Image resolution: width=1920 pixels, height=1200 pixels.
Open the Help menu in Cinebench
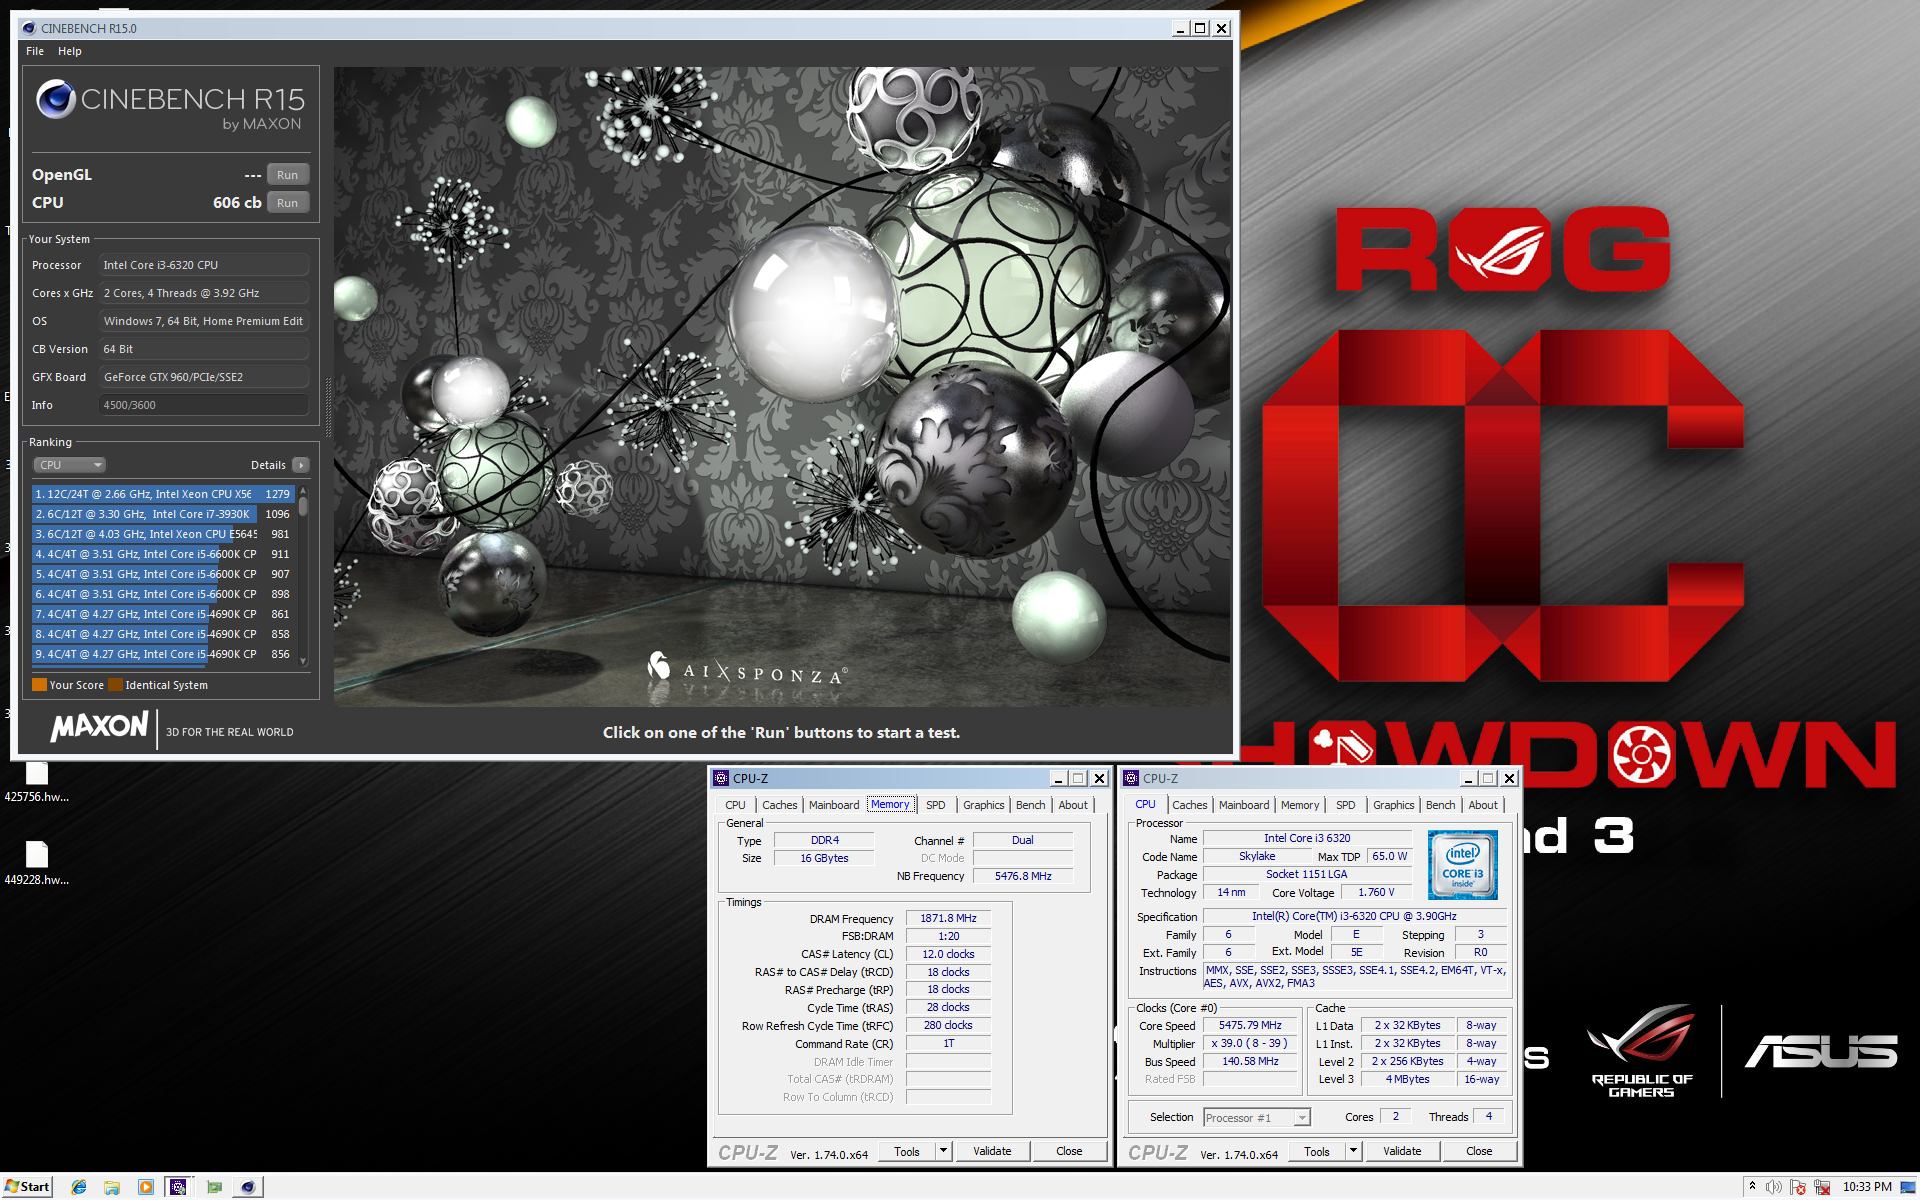70,51
